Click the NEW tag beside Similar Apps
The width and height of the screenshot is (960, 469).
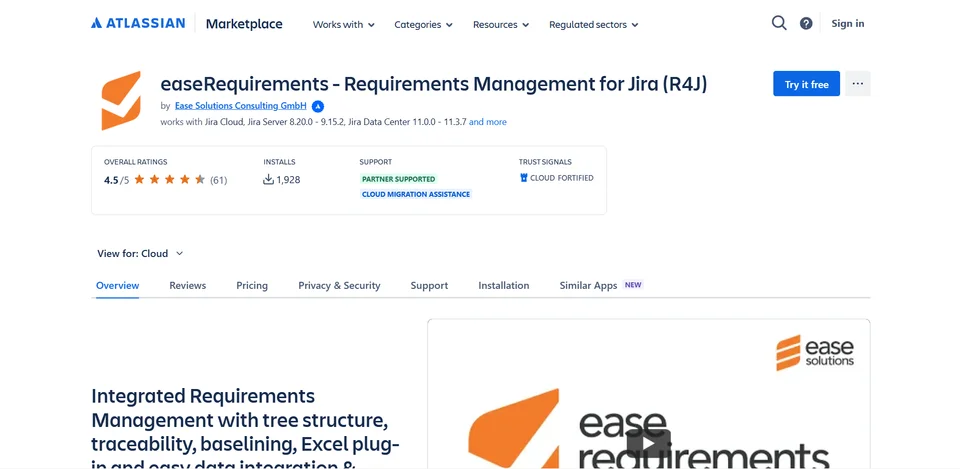pyautogui.click(x=633, y=285)
